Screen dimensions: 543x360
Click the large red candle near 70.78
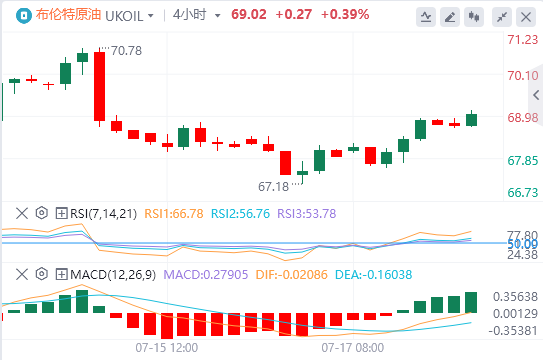(x=99, y=87)
